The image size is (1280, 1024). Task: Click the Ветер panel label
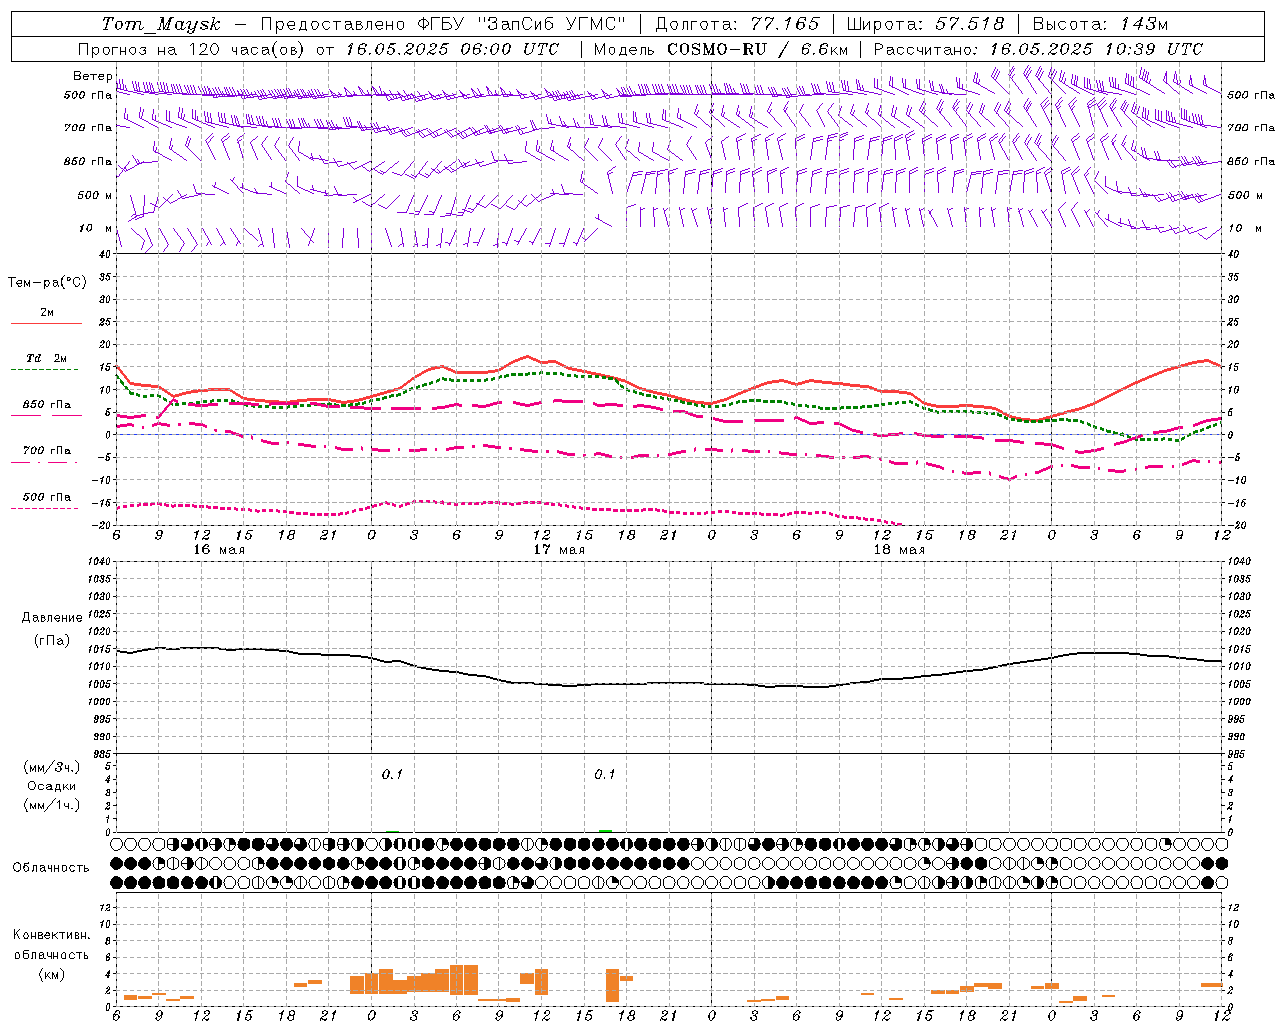pos(93,76)
